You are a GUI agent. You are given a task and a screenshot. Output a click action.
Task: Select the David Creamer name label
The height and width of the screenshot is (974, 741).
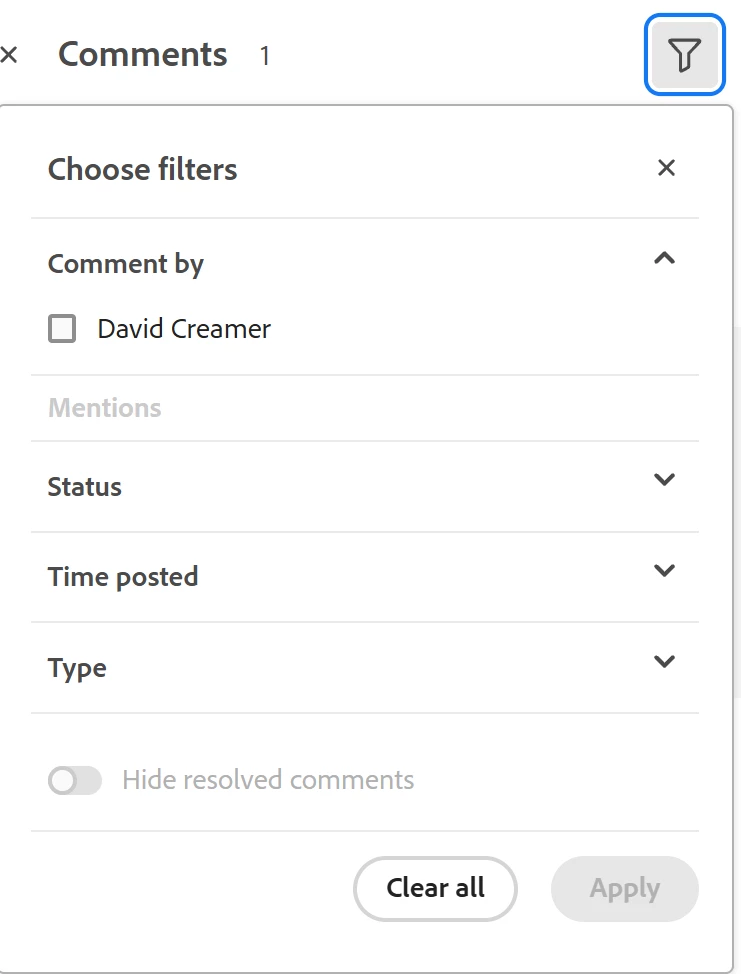tap(184, 329)
